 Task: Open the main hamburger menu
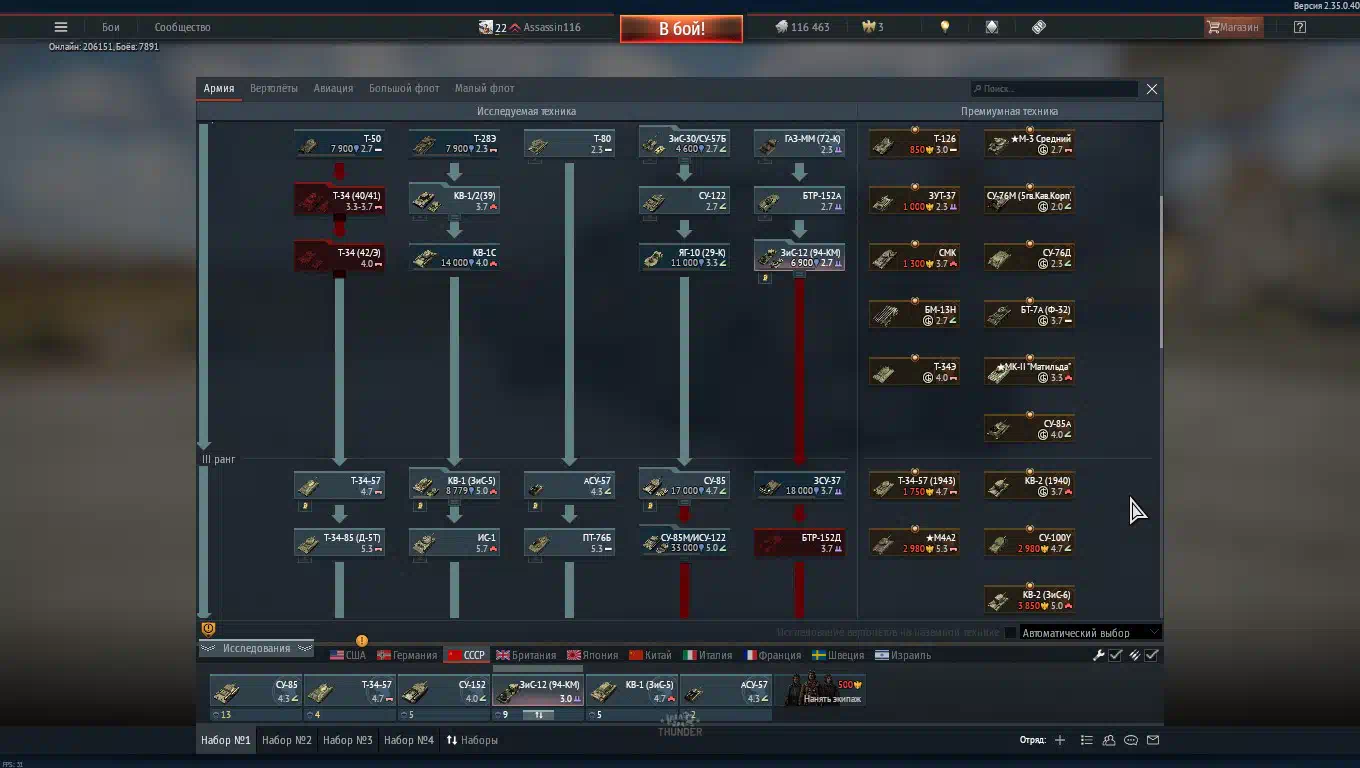(61, 28)
